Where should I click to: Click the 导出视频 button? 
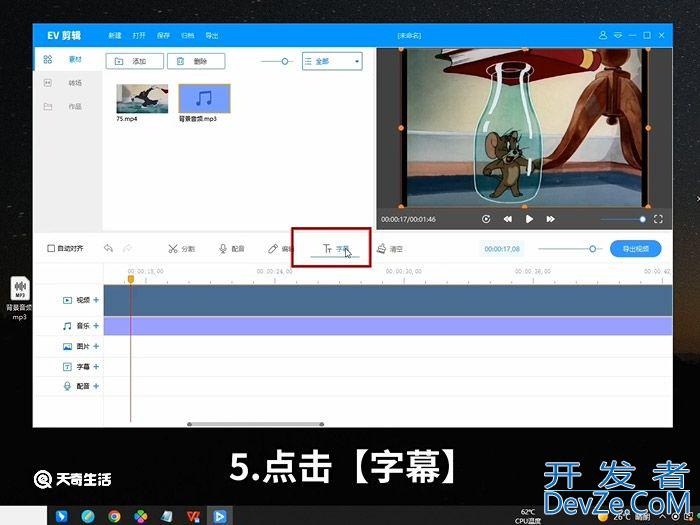636,249
